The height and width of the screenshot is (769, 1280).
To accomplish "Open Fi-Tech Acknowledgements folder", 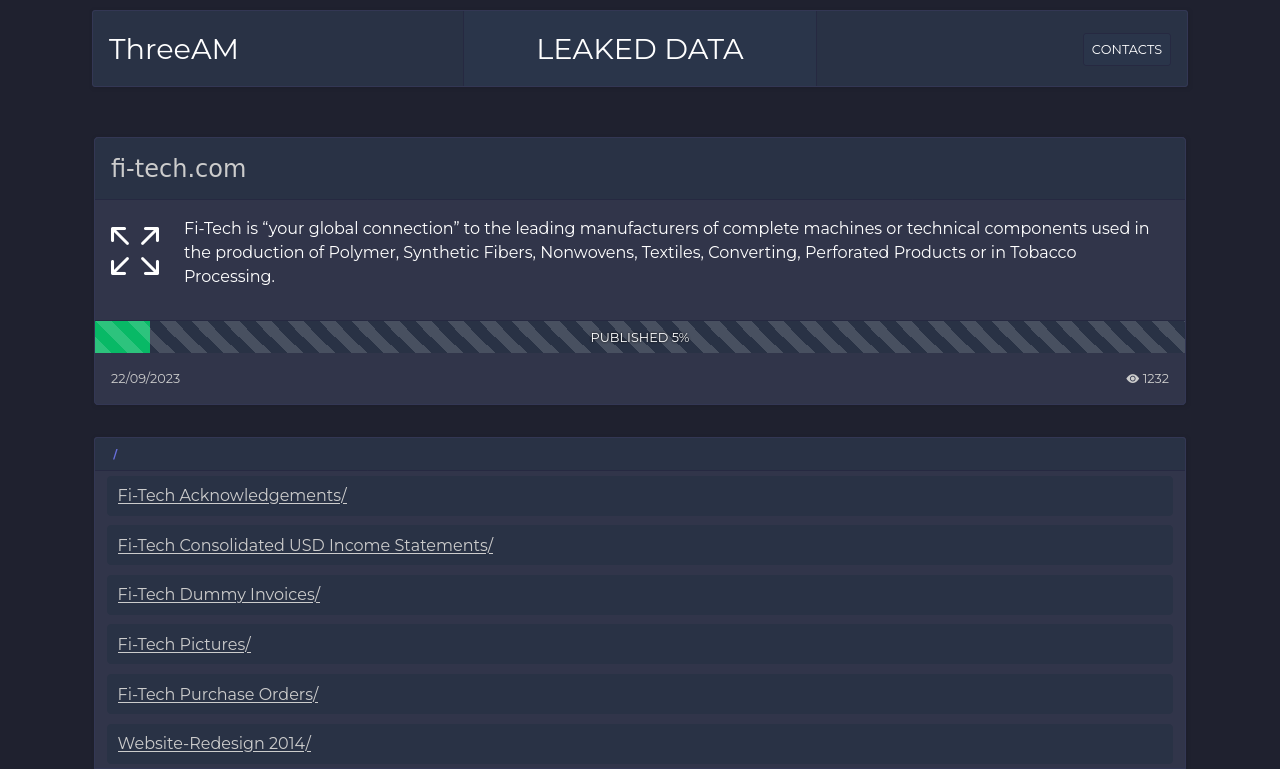I will pyautogui.click(x=232, y=496).
